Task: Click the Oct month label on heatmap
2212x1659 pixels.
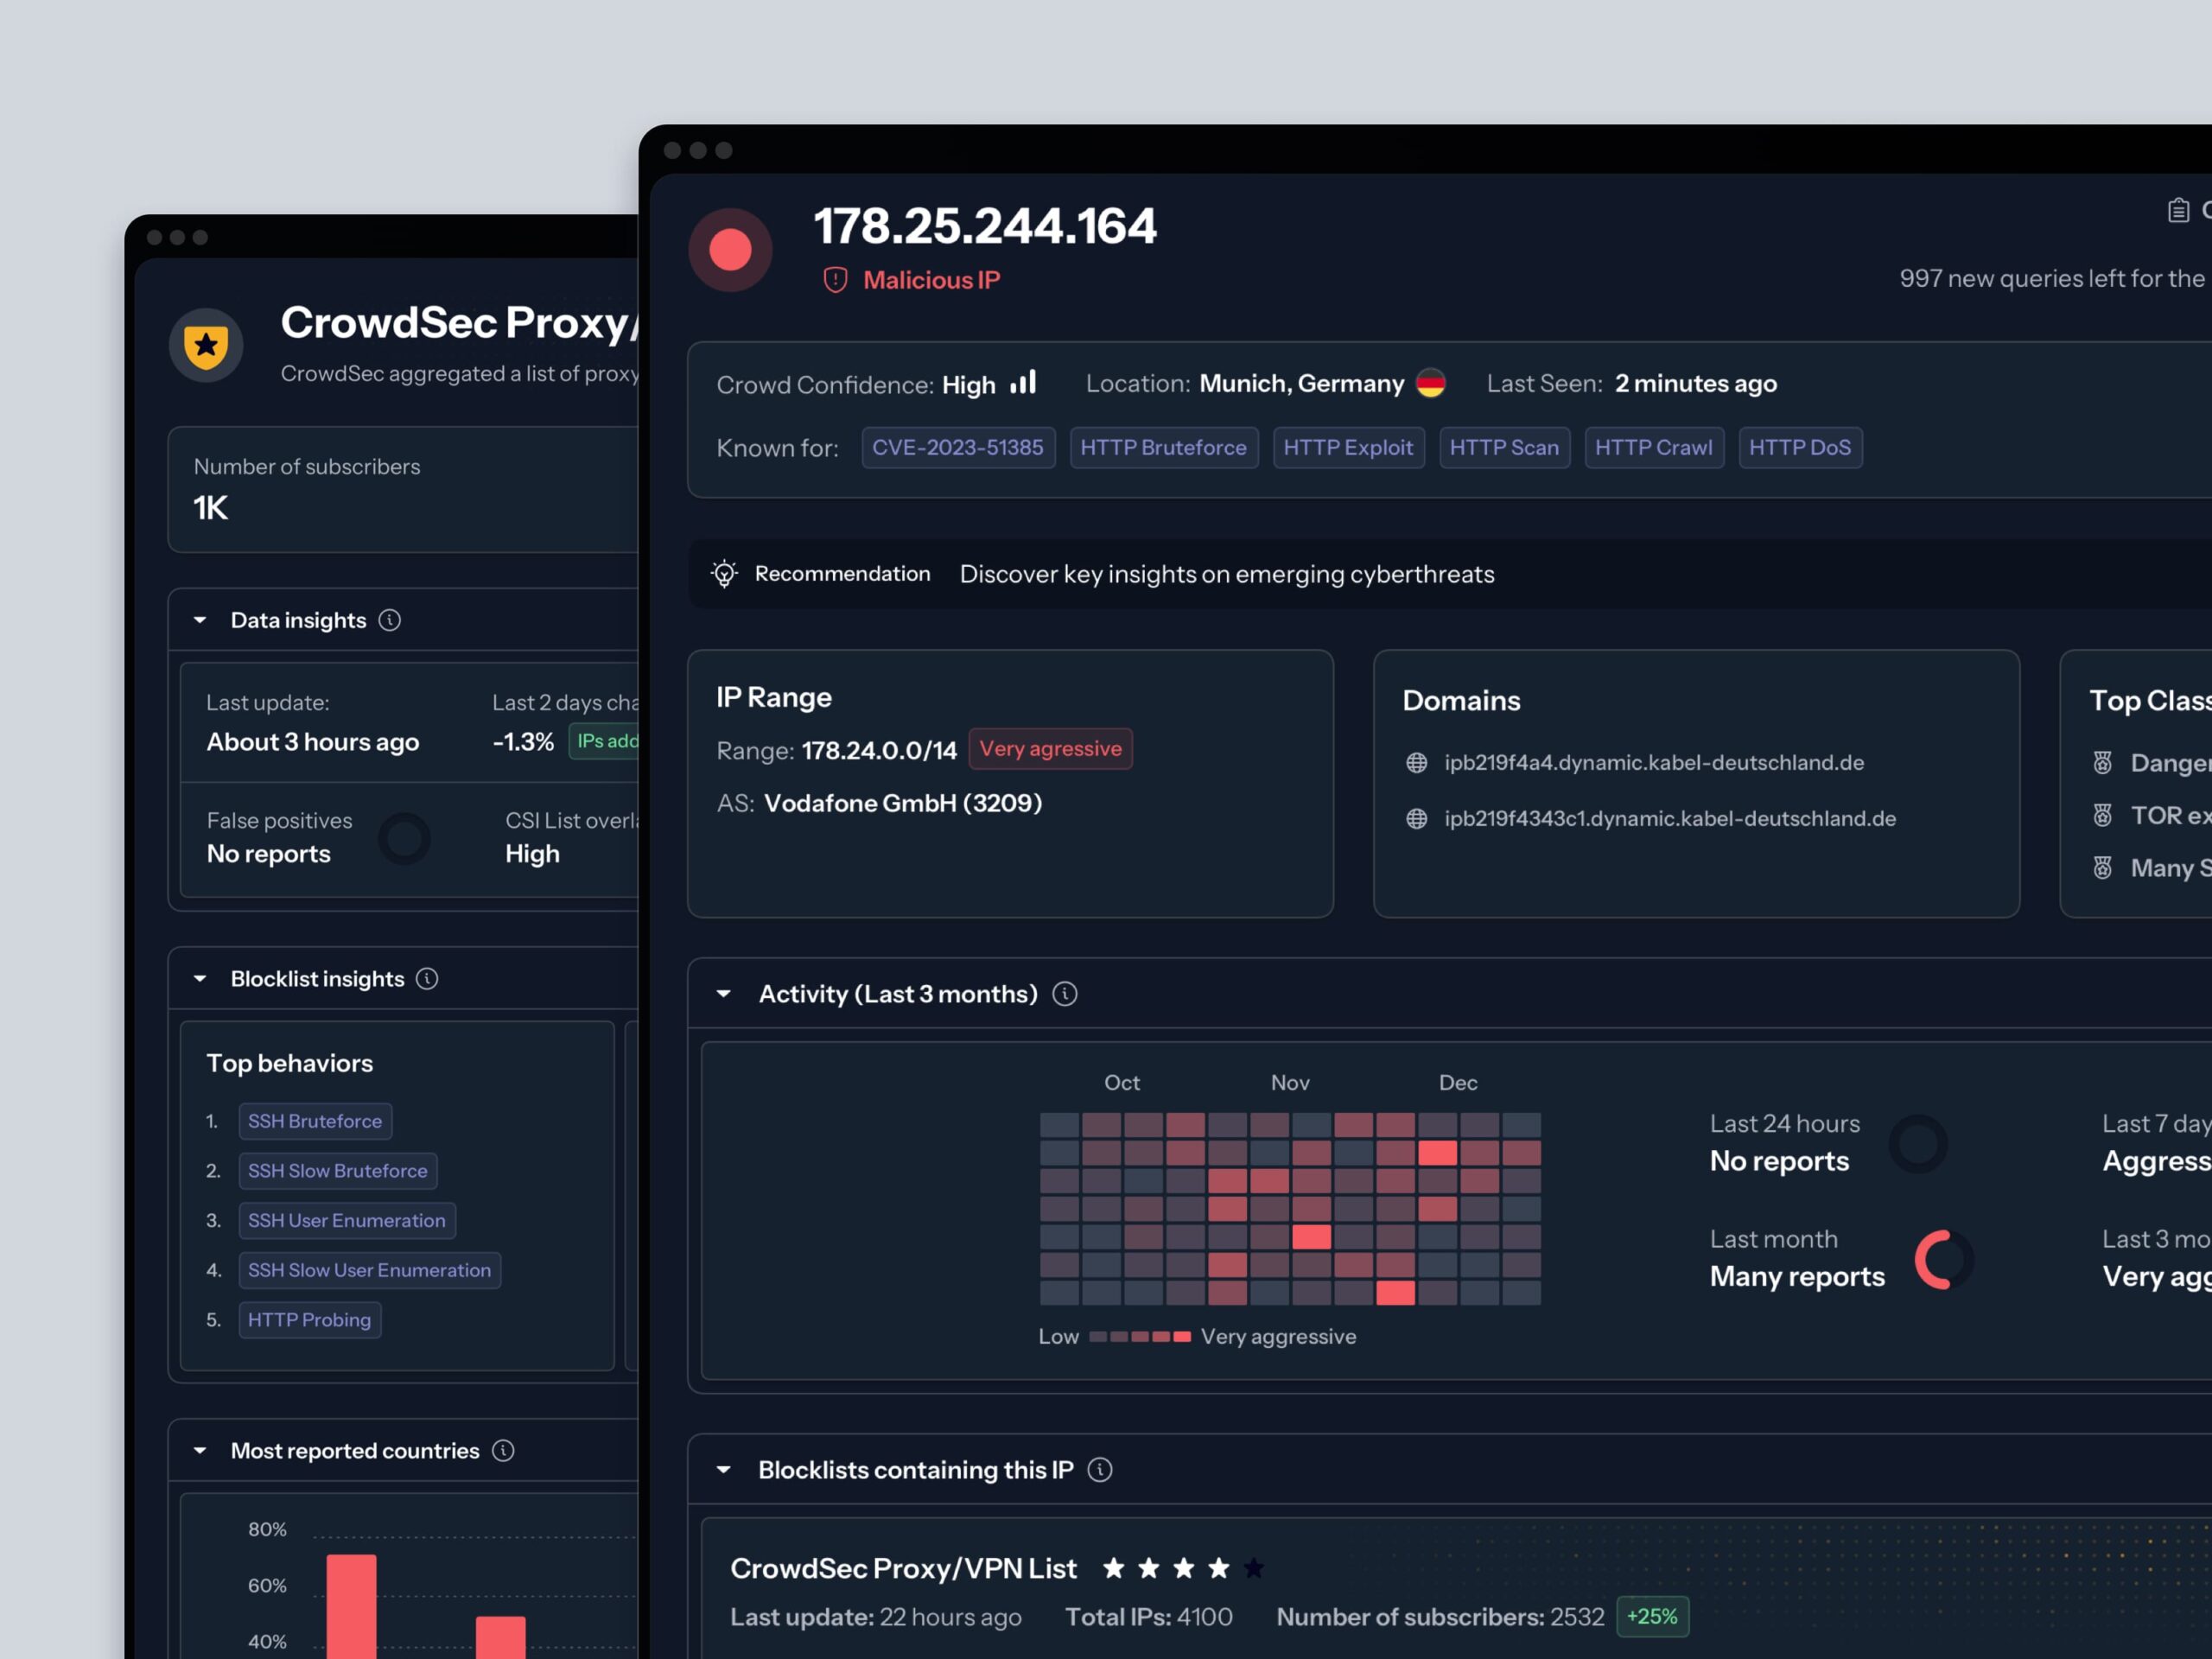Action: point(1122,1083)
